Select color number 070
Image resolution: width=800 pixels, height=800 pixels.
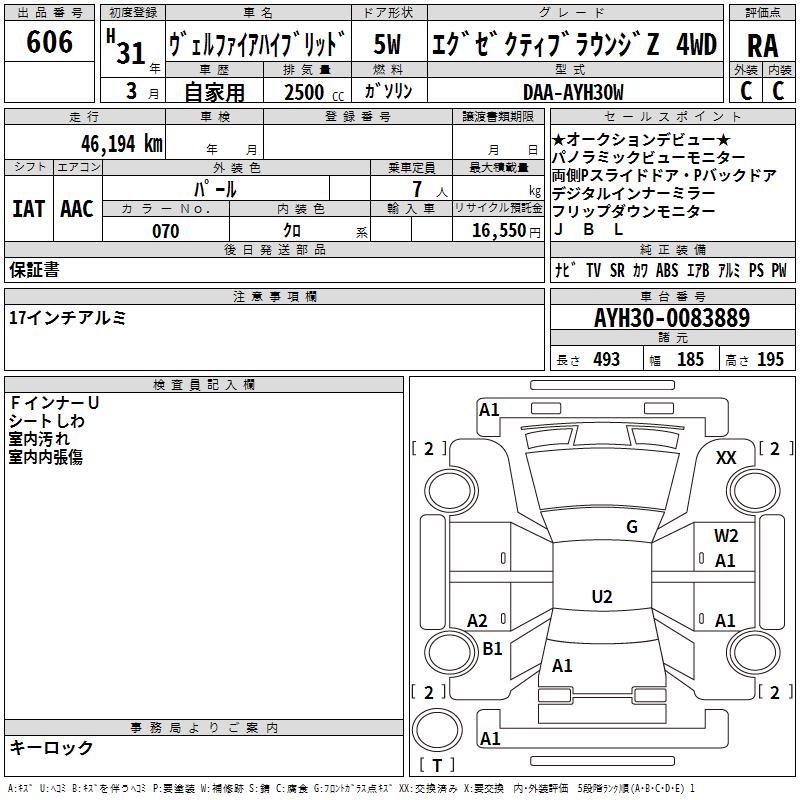click(166, 231)
